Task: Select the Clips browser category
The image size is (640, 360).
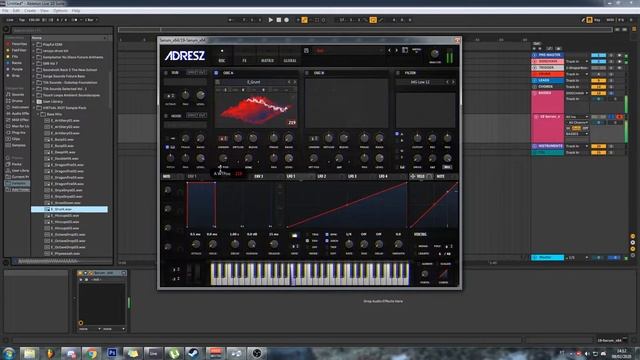Action: point(17,139)
